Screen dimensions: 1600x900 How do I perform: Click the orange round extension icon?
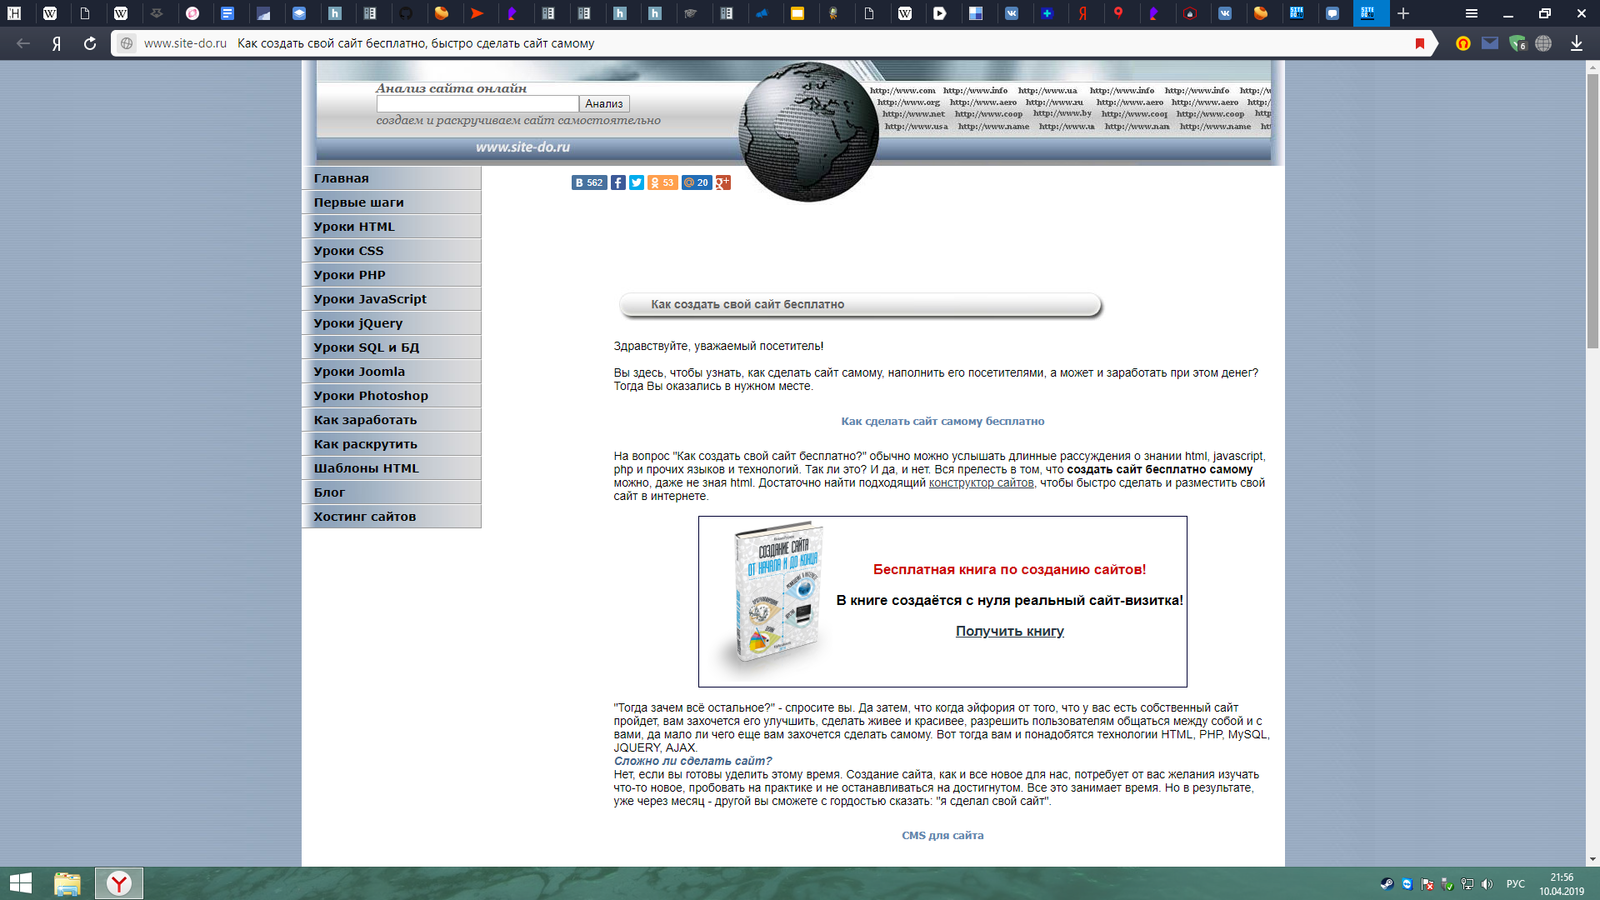1463,43
